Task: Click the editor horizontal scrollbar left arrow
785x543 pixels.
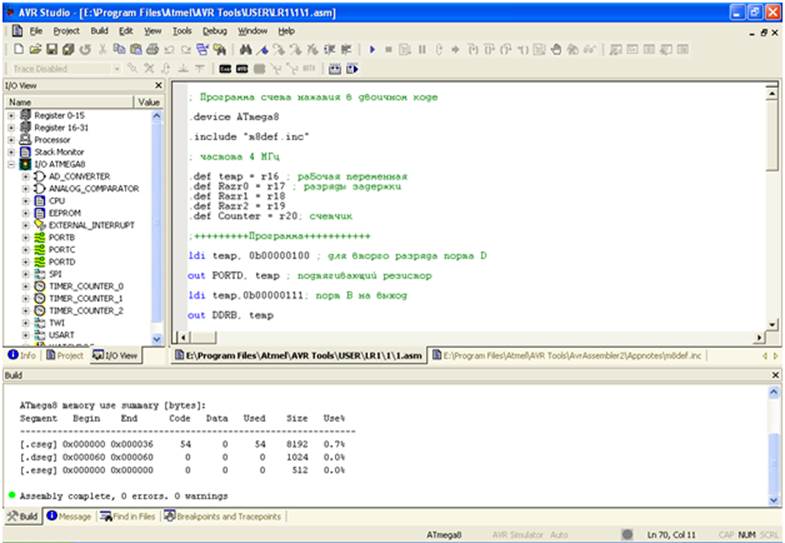Action: pyautogui.click(x=183, y=337)
